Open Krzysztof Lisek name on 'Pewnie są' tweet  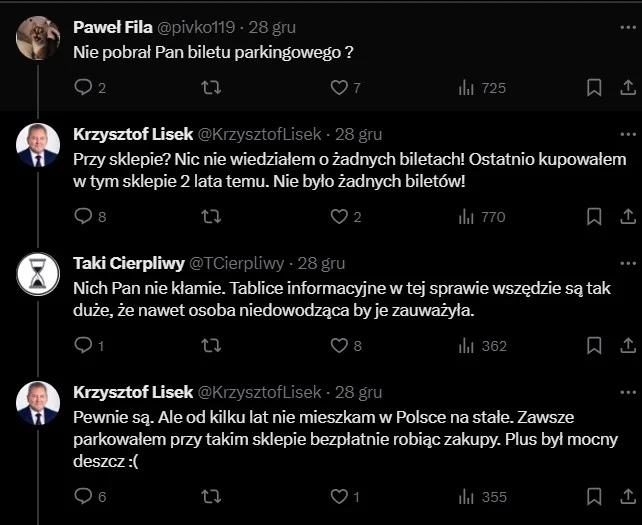click(133, 392)
